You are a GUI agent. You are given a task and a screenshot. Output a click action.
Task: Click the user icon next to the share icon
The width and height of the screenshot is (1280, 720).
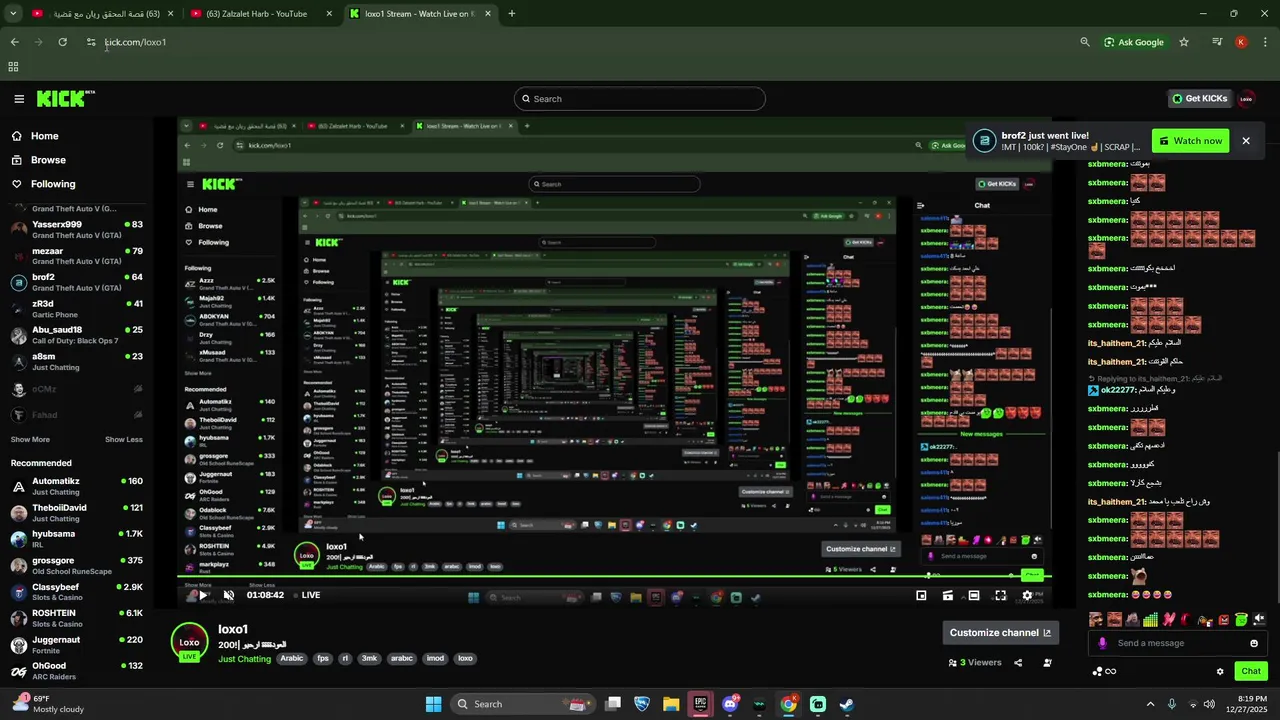(1047, 662)
